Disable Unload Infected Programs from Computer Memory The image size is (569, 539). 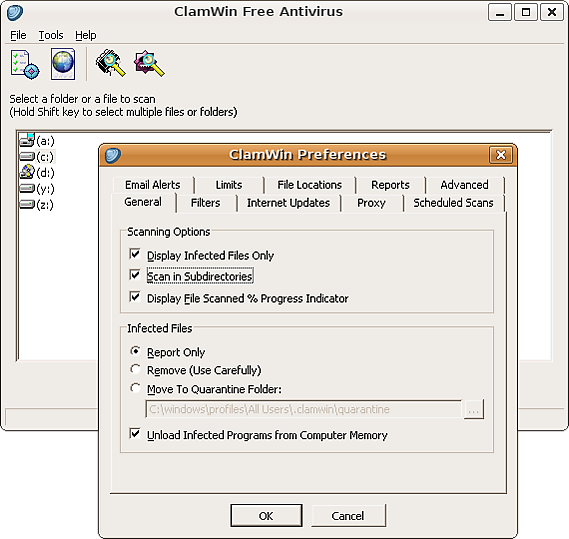tap(135, 433)
